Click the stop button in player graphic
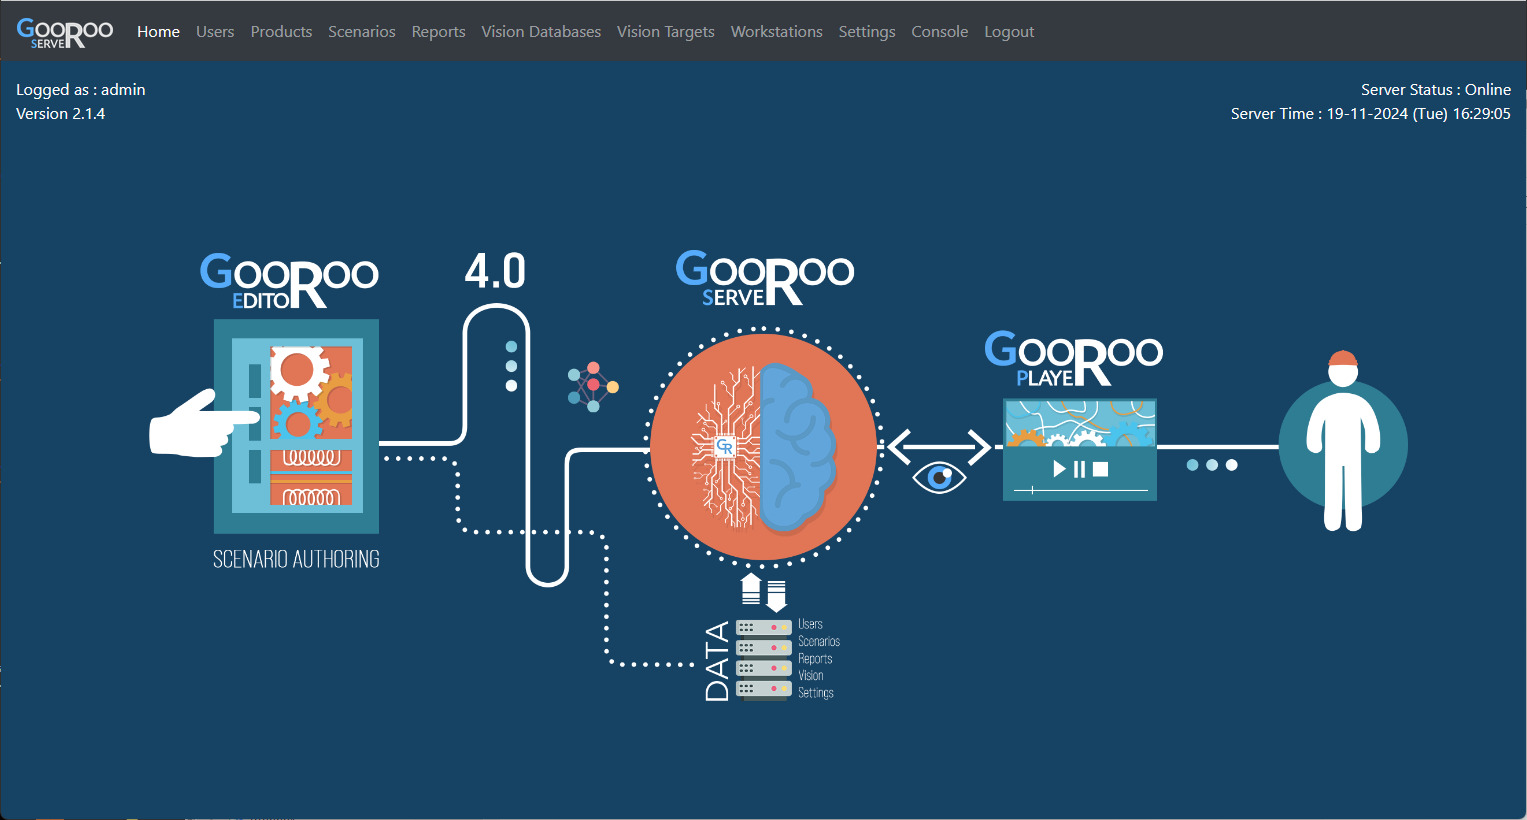The width and height of the screenshot is (1527, 820). [1100, 469]
